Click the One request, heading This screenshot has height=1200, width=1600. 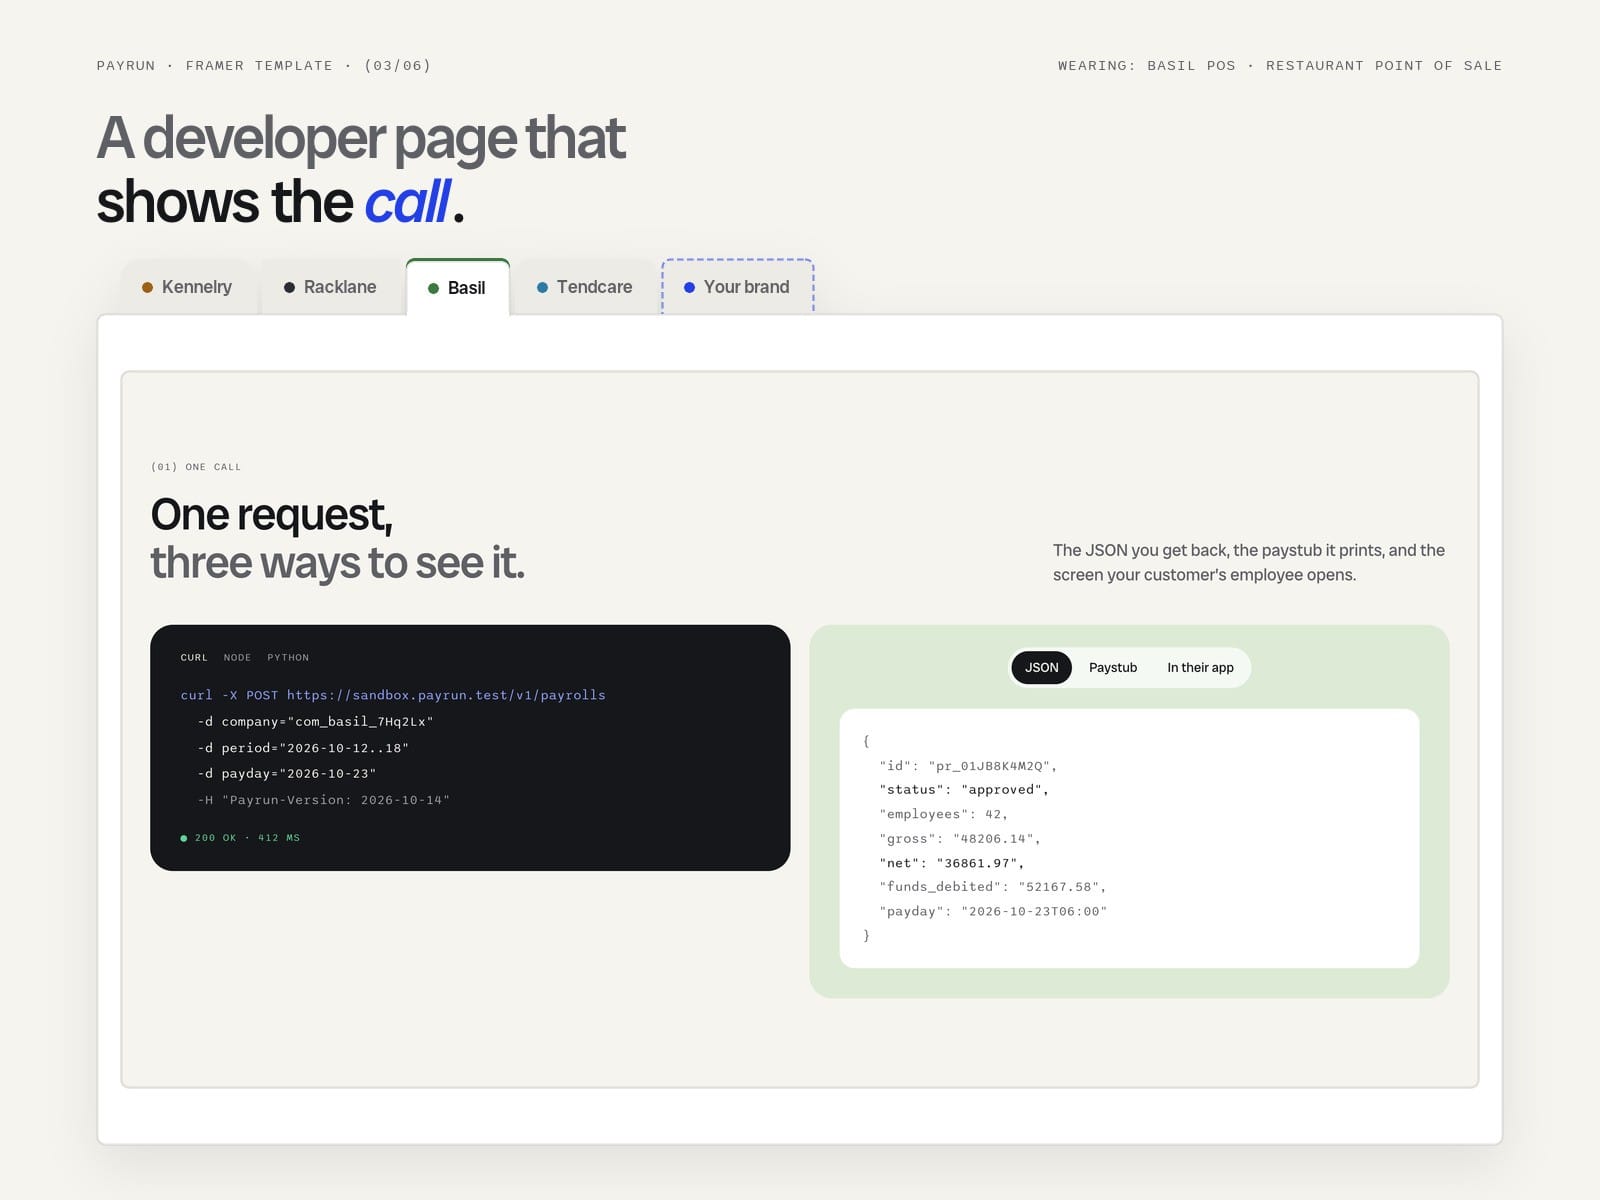click(x=272, y=515)
